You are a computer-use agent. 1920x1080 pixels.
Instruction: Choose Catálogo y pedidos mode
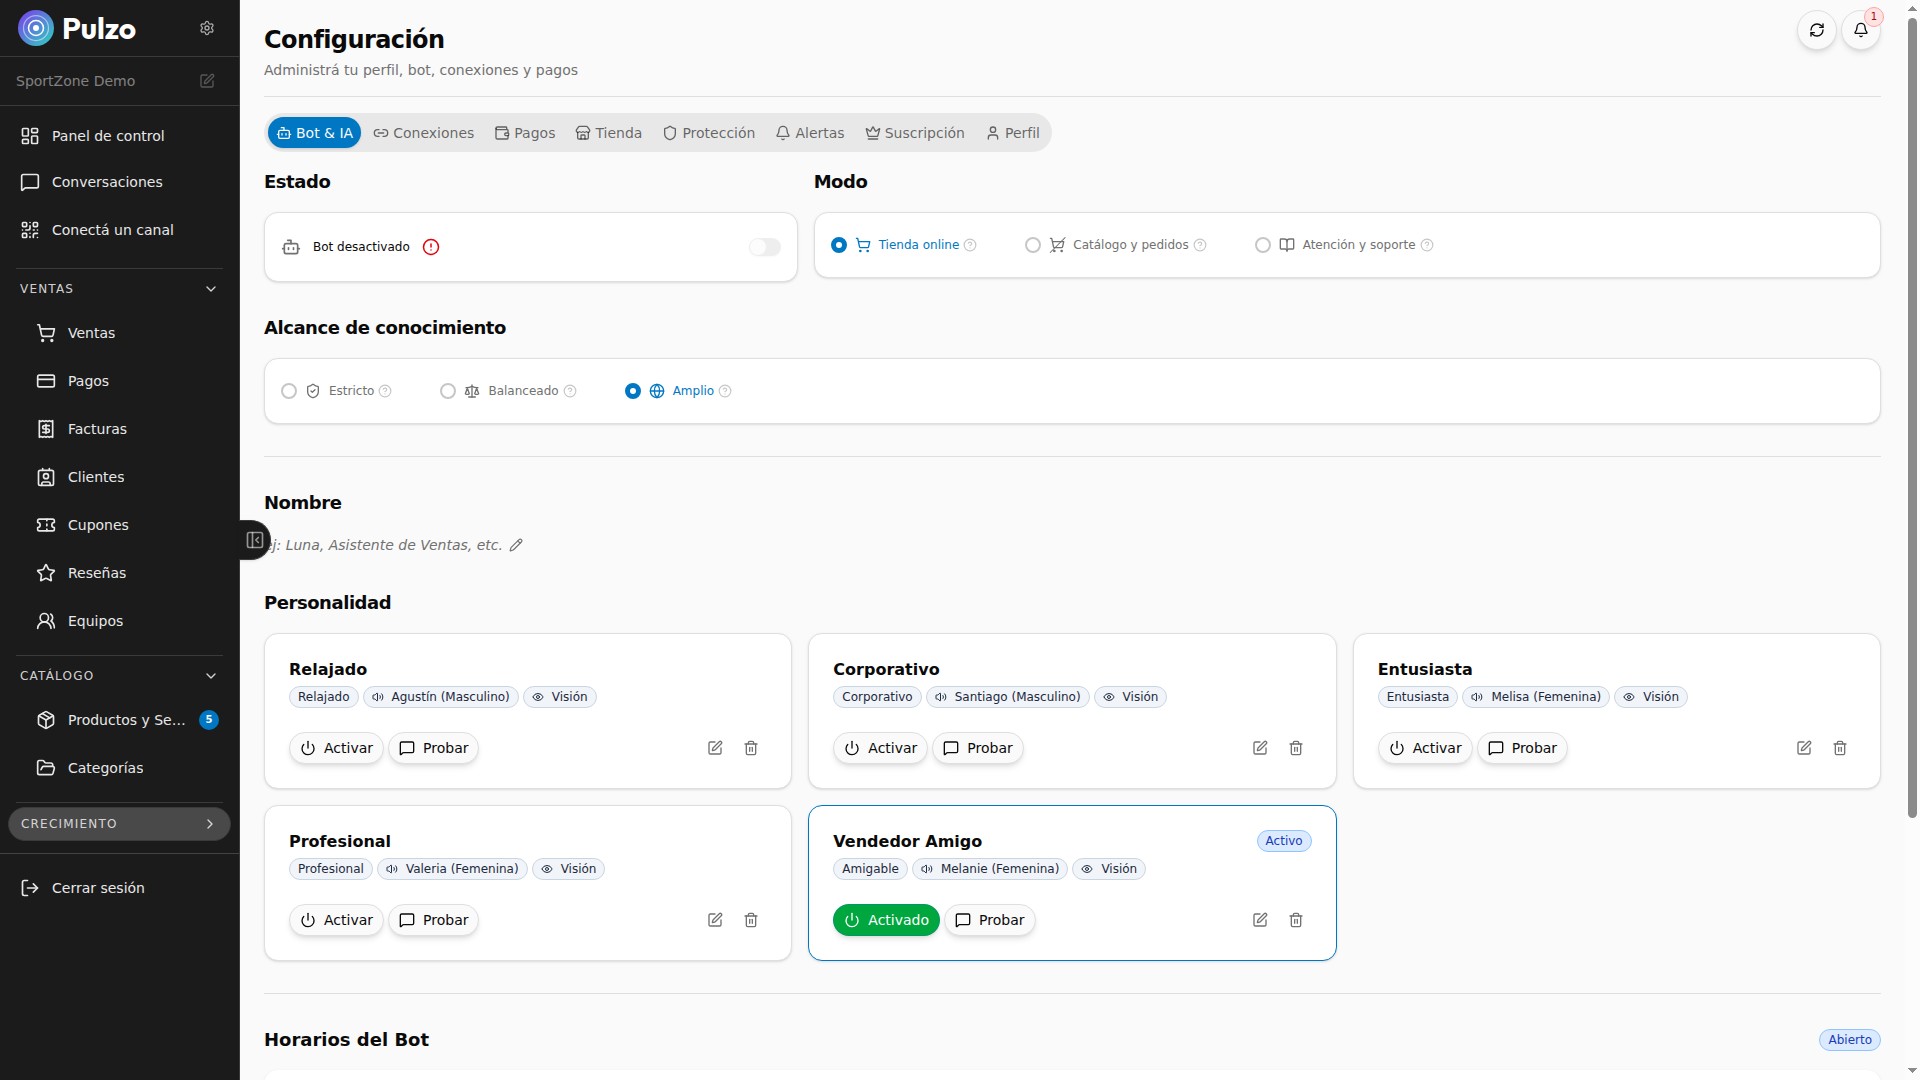point(1032,245)
